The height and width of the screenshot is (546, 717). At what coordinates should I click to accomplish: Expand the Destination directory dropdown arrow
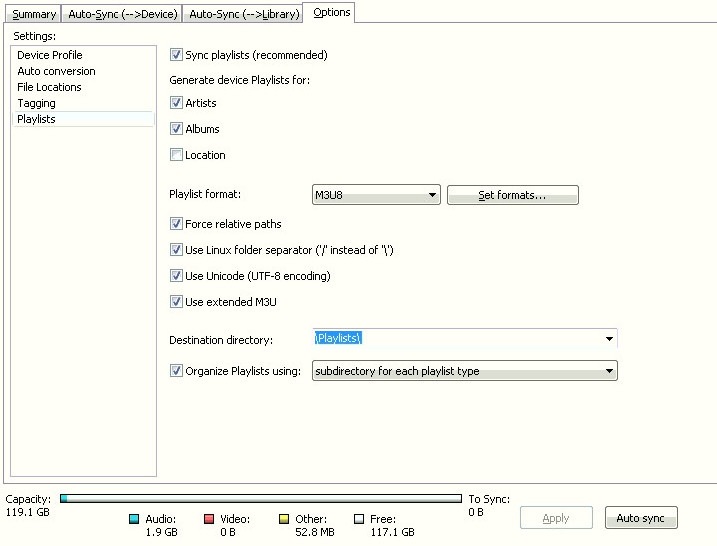tap(609, 339)
